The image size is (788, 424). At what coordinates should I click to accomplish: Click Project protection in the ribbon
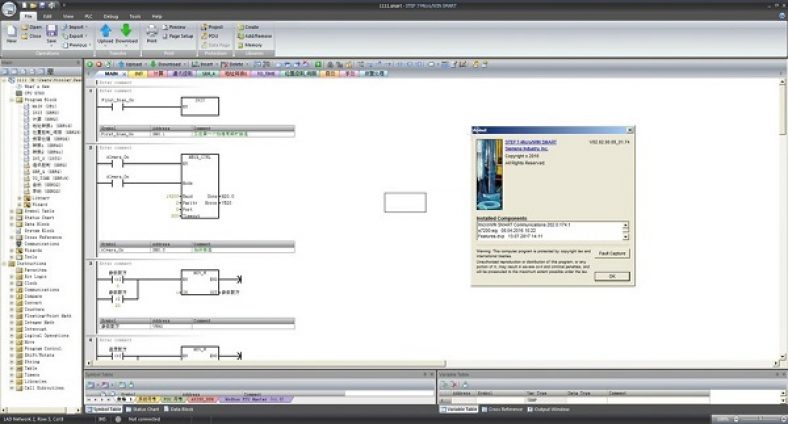[212, 27]
